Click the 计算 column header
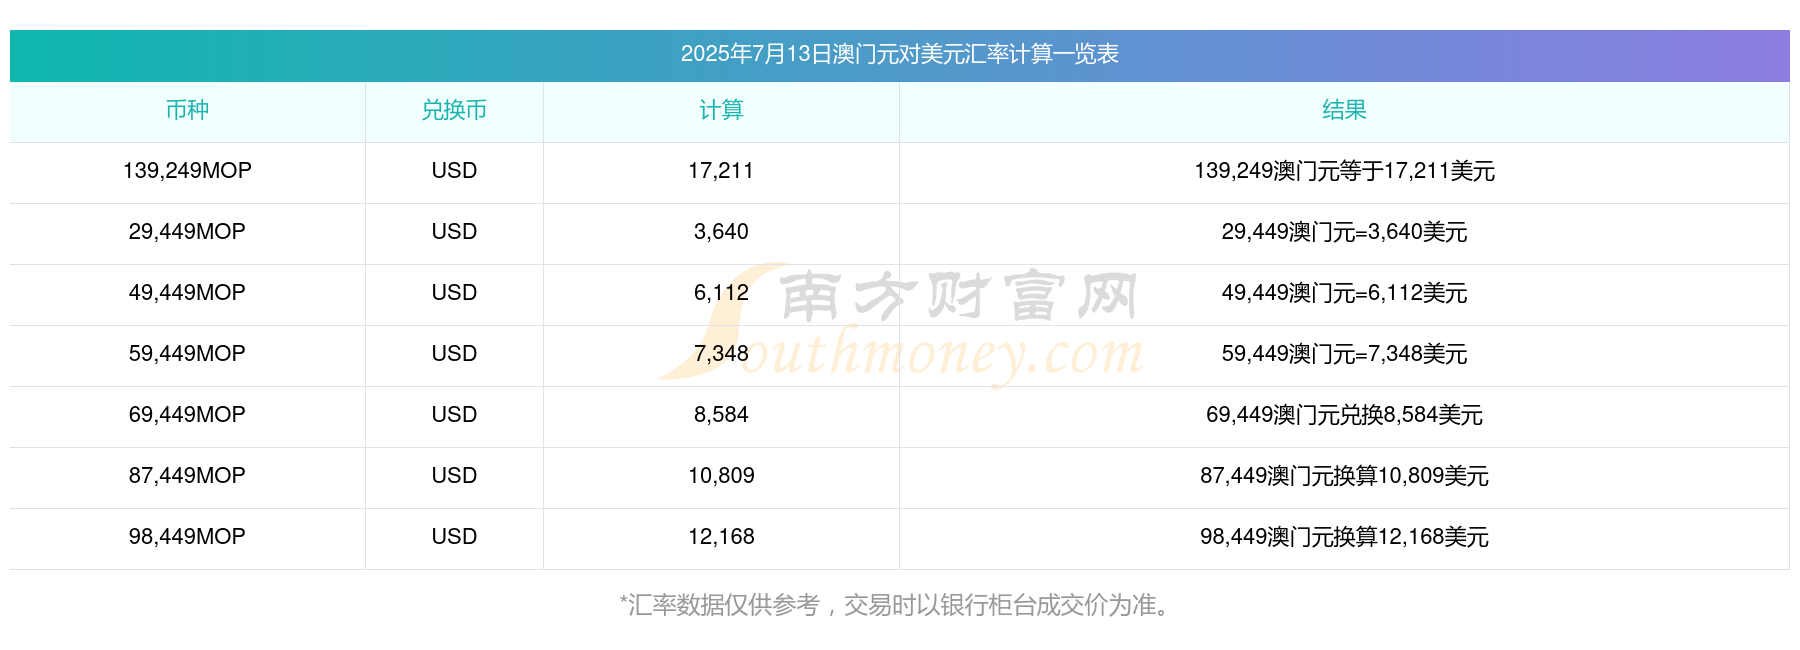 pos(721,110)
